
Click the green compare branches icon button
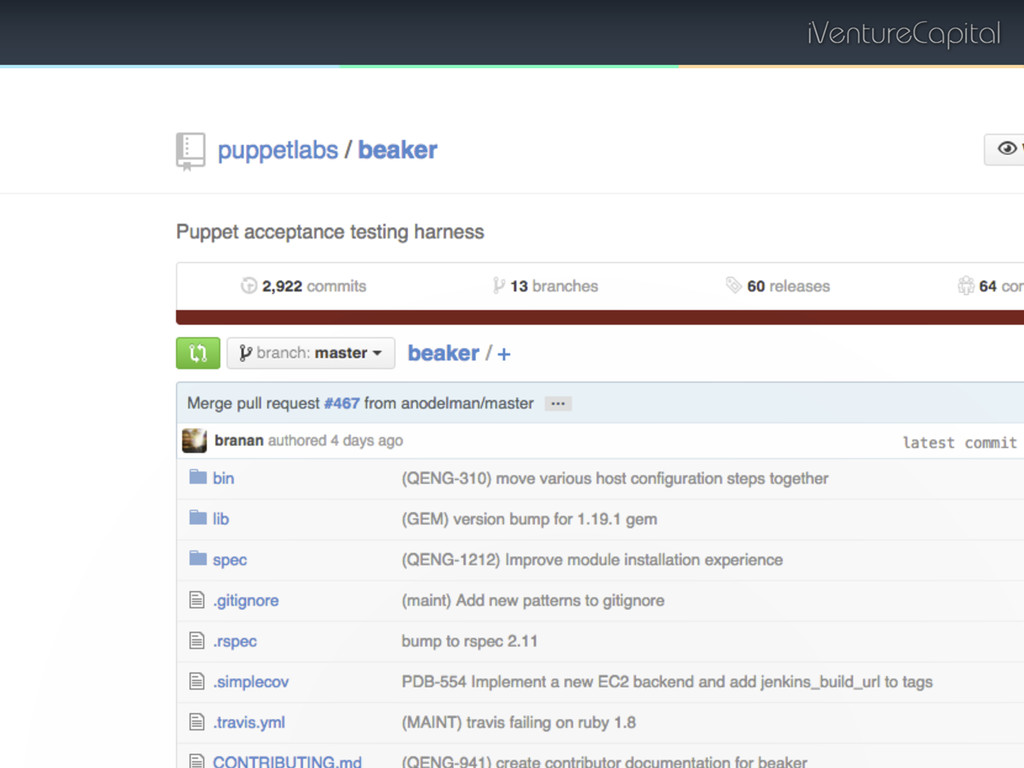pos(198,353)
